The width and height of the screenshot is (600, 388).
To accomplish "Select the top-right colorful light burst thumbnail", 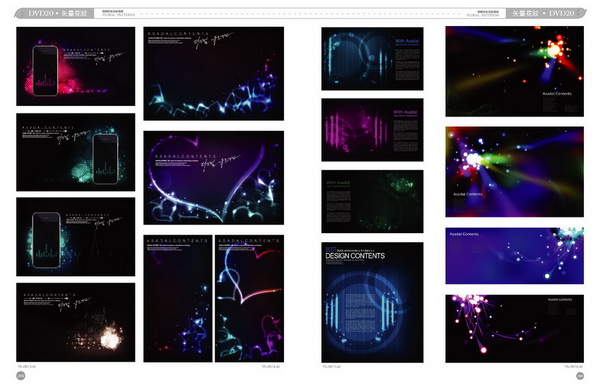I will pyautogui.click(x=515, y=71).
